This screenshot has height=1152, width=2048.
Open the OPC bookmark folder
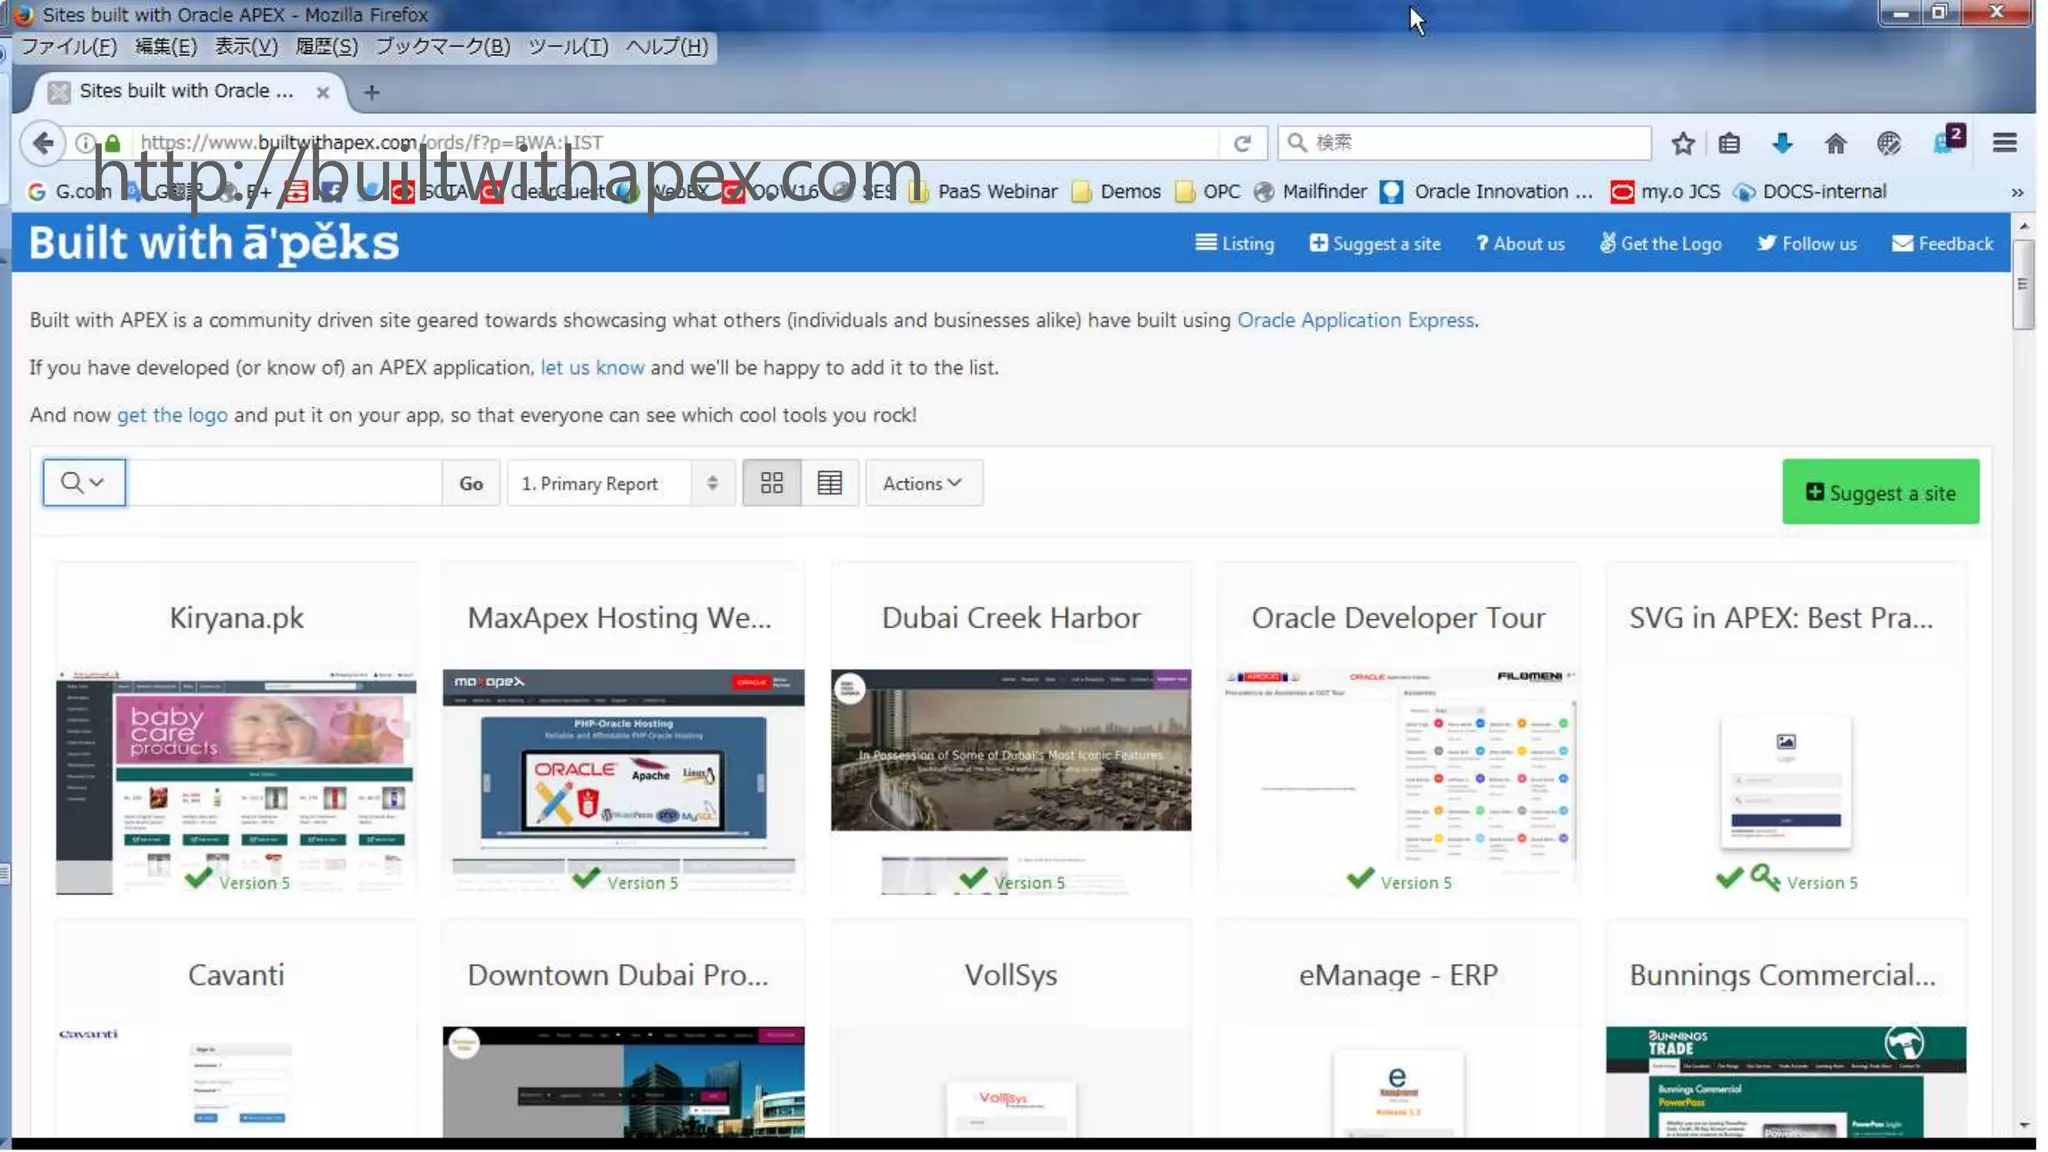[1208, 192]
